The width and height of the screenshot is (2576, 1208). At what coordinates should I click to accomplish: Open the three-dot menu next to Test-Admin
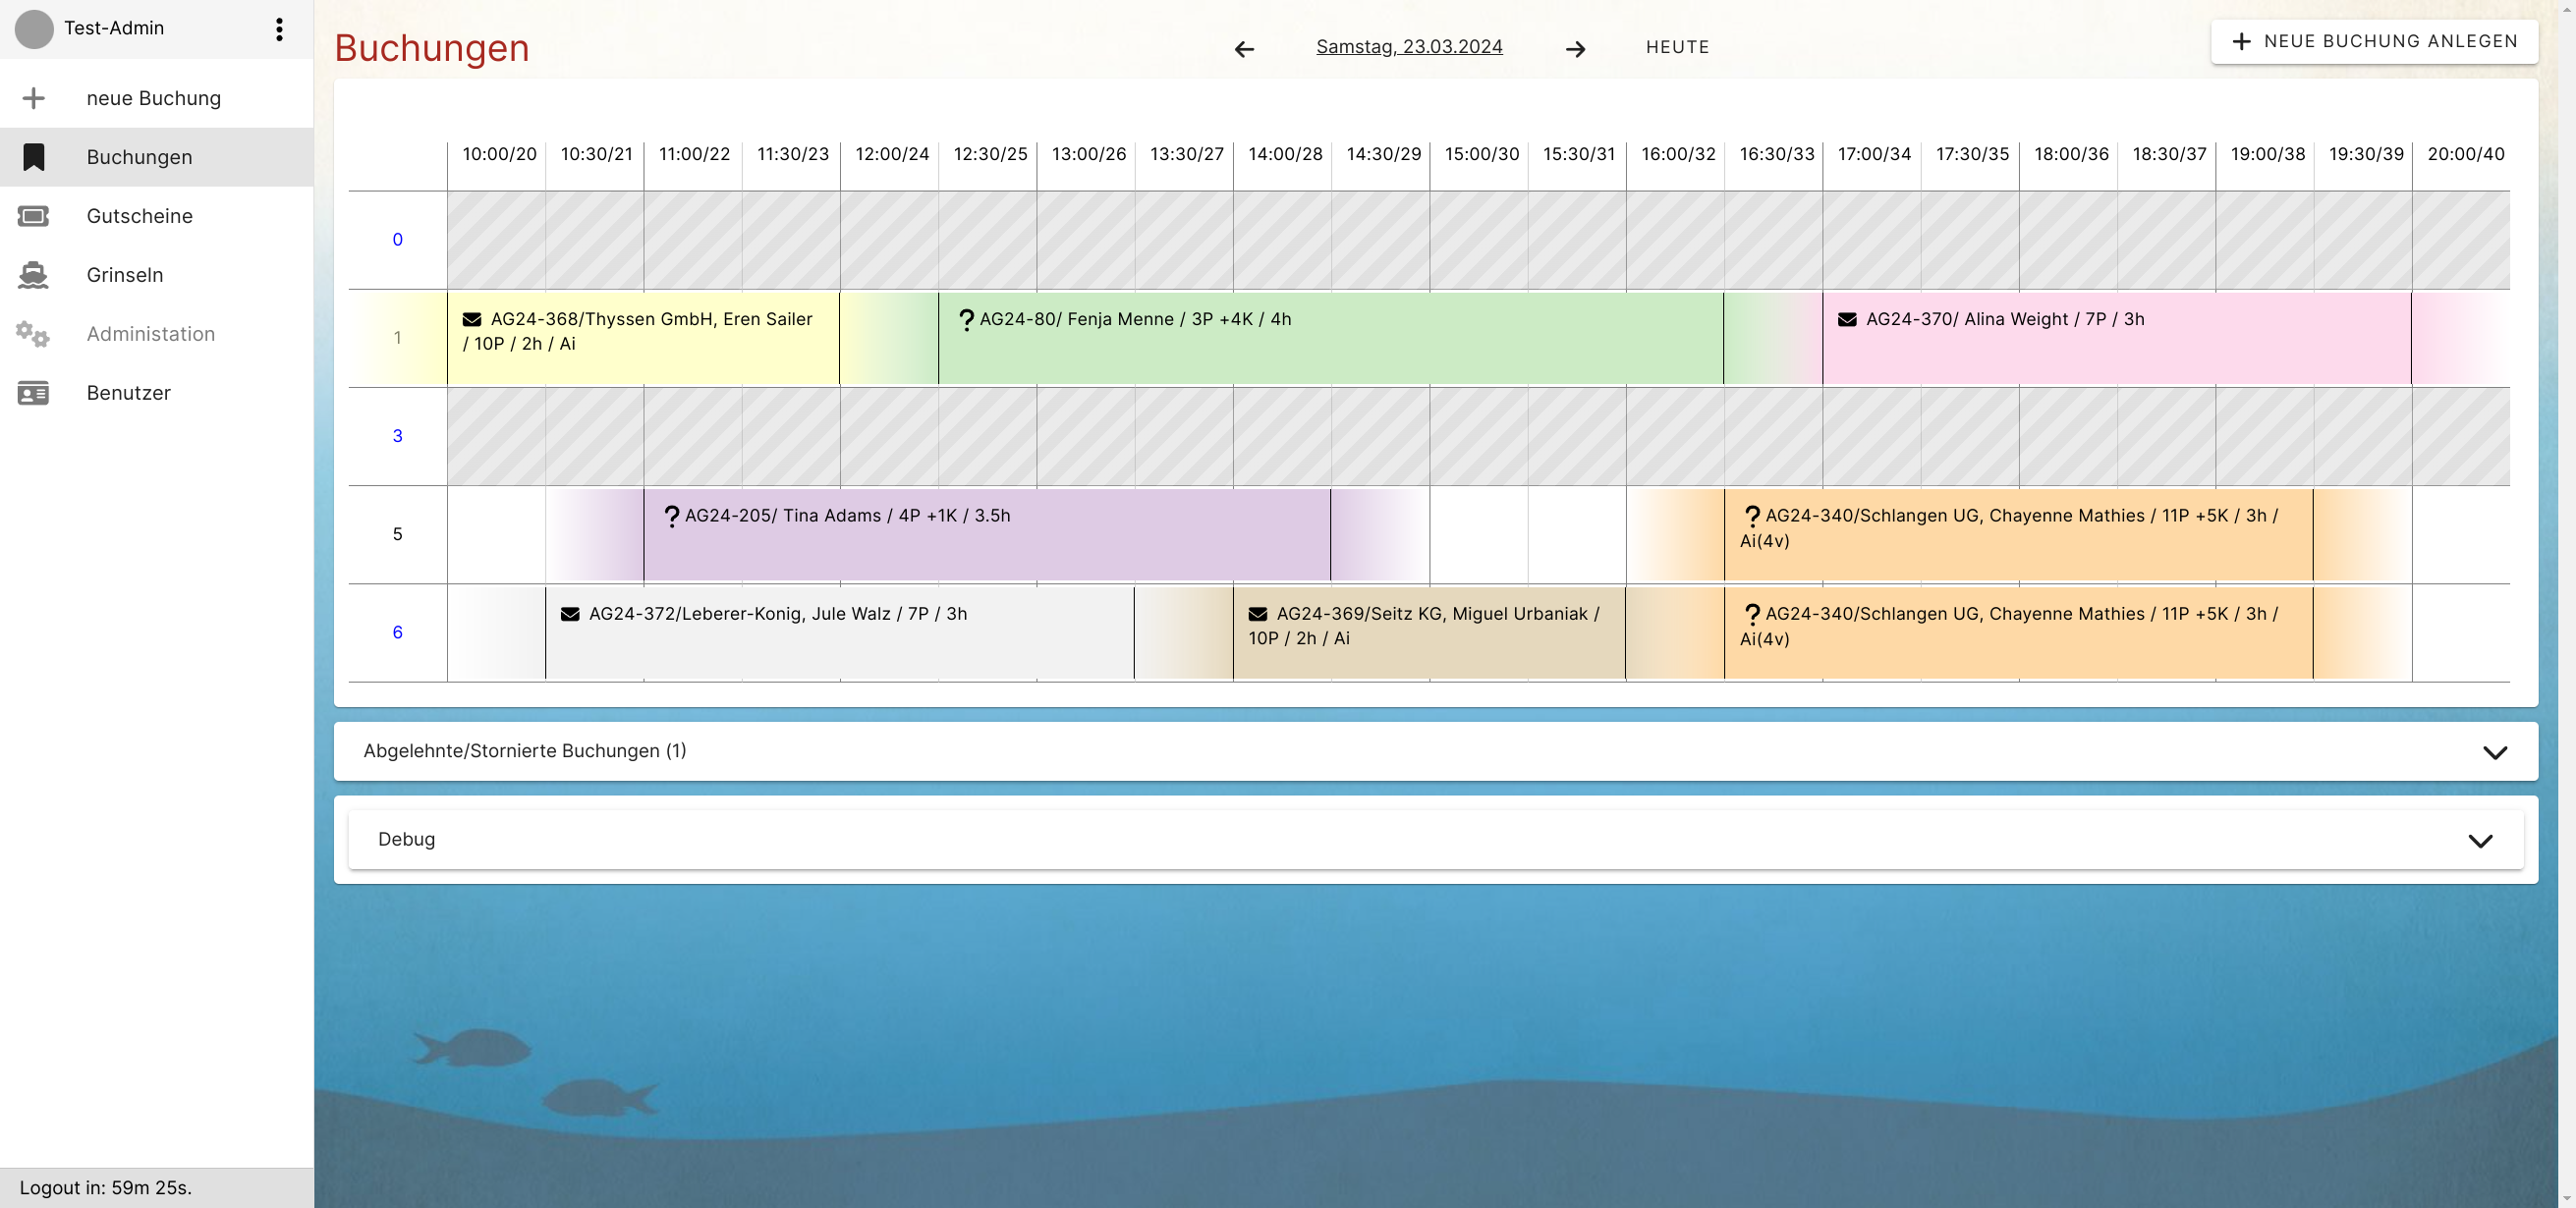point(279,29)
